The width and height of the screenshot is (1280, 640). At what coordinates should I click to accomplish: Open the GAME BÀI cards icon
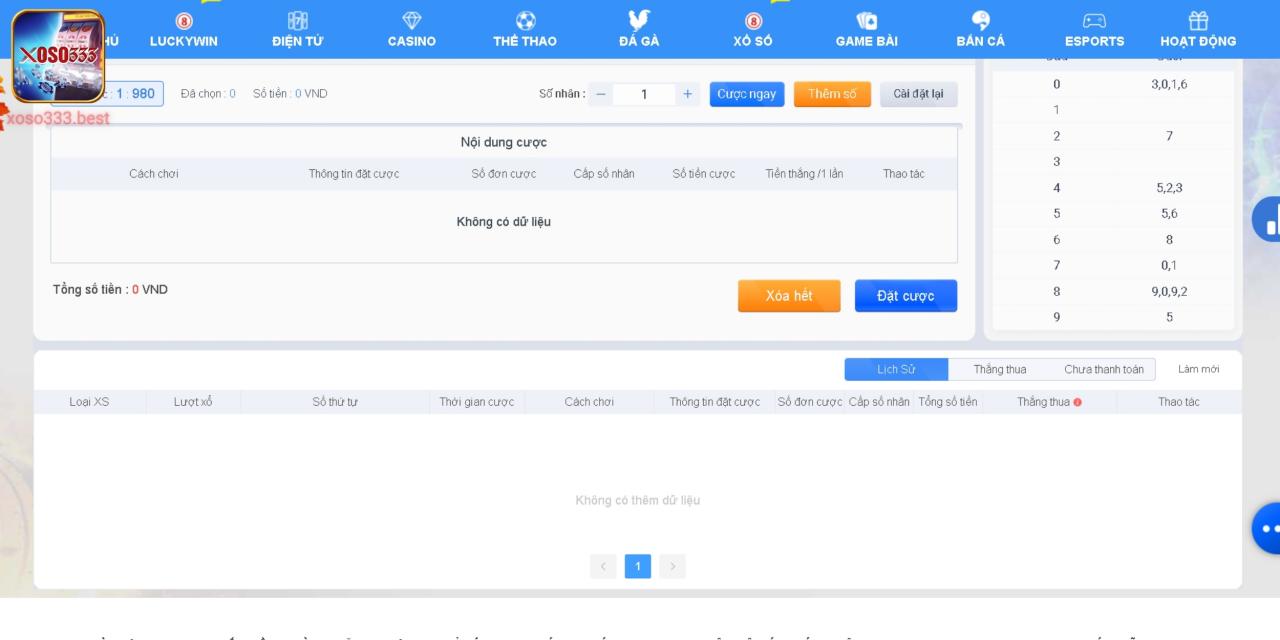tap(866, 21)
